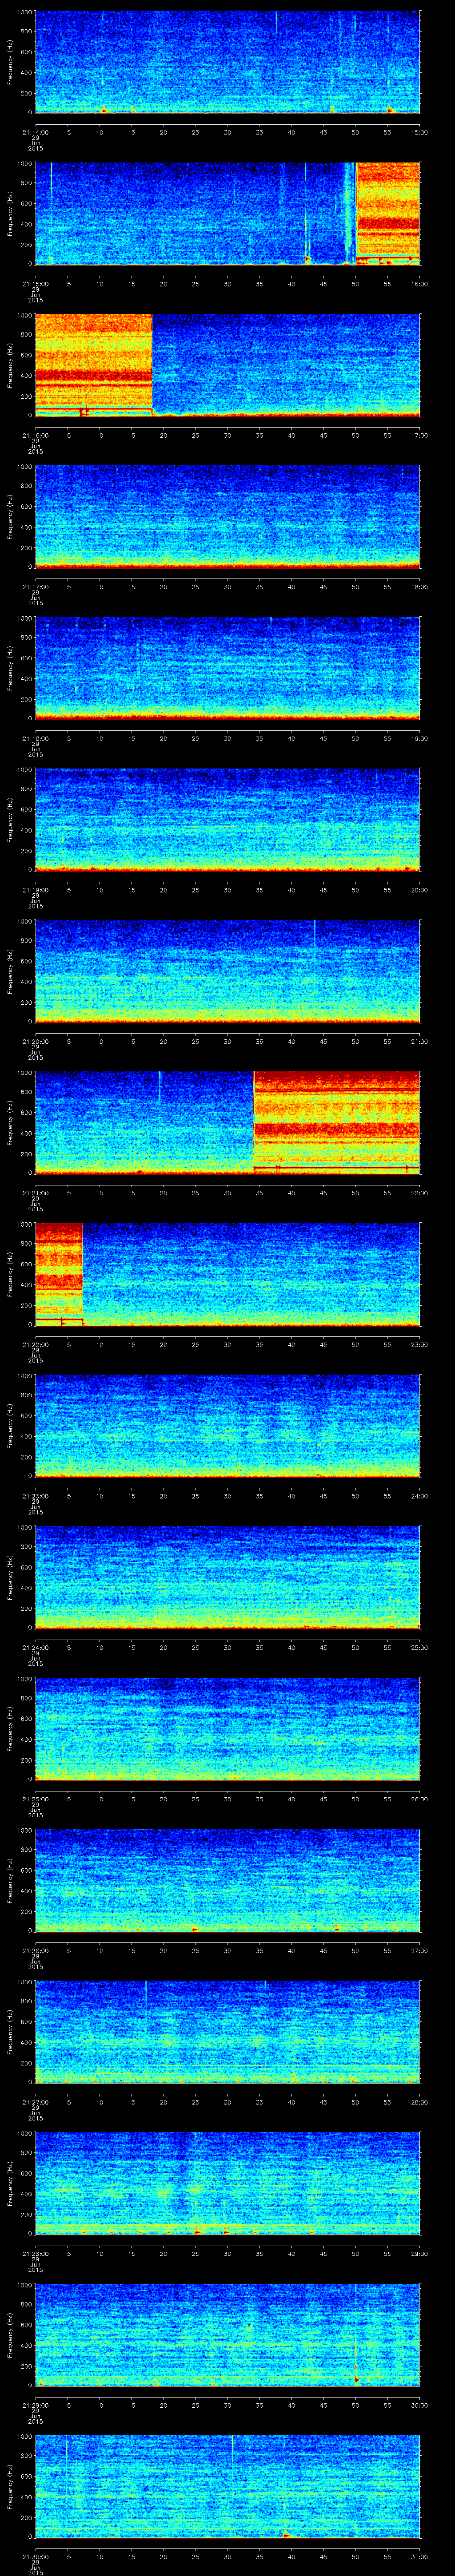Click the 21:21:00 start time label
This screenshot has width=455, height=2576.
point(34,1193)
